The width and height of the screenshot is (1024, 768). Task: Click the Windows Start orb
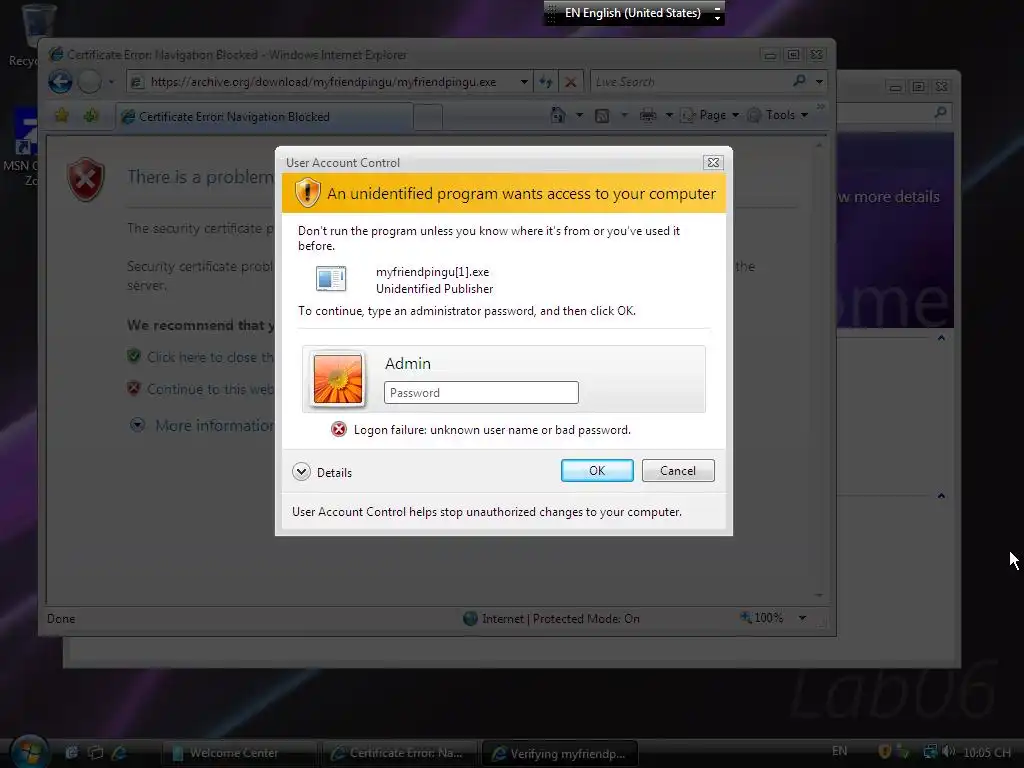click(29, 751)
